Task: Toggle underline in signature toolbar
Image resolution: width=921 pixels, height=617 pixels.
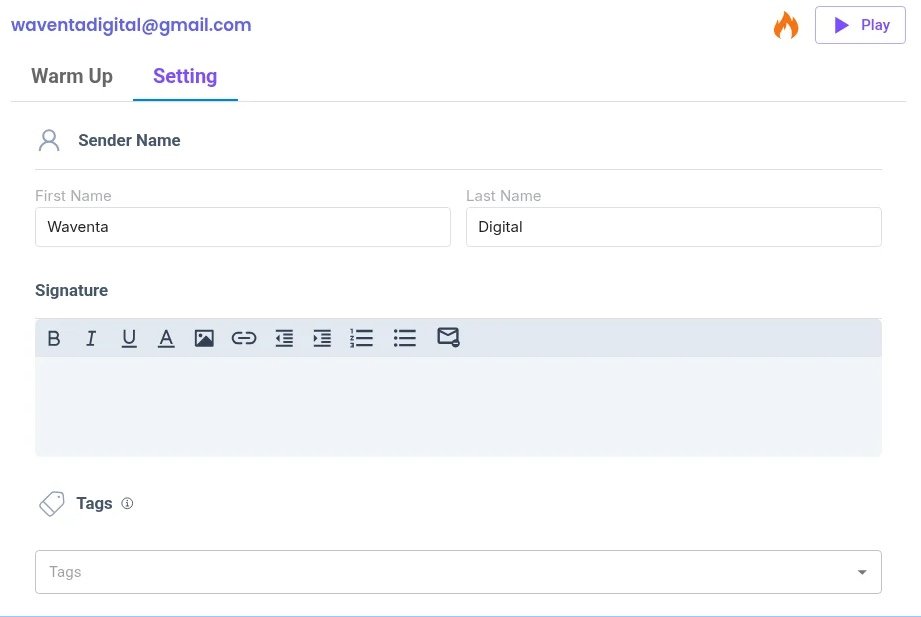Action: (129, 339)
